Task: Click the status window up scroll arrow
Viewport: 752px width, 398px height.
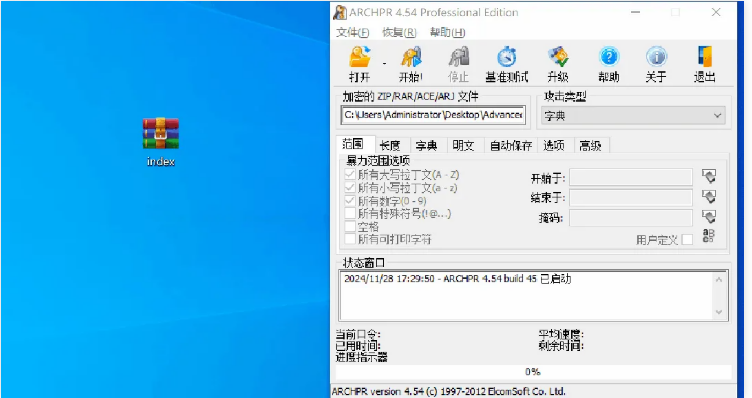Action: 718,280
